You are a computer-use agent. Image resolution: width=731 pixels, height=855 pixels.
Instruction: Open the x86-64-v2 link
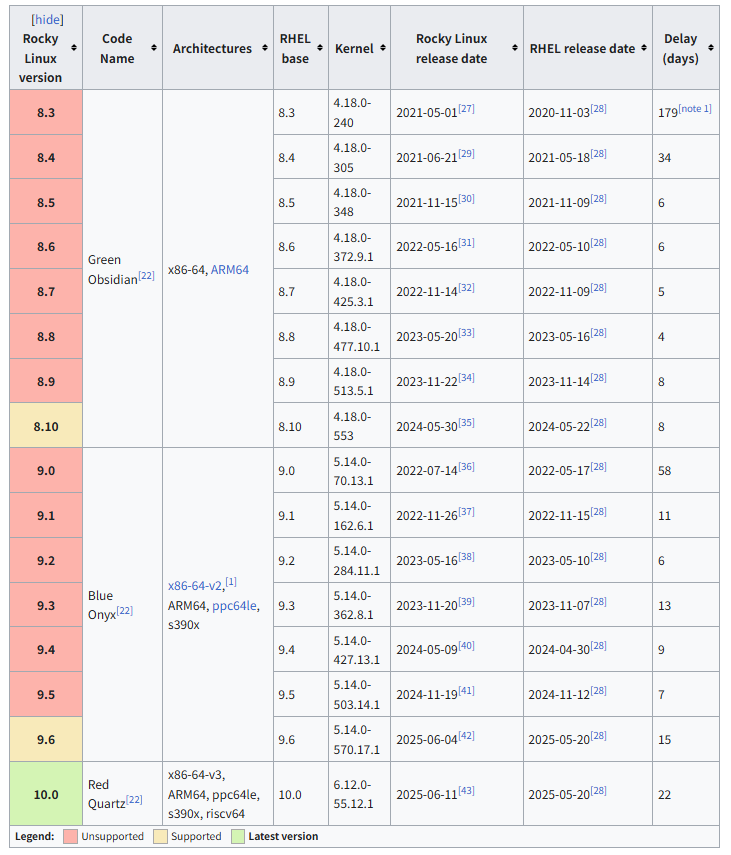pyautogui.click(x=195, y=586)
